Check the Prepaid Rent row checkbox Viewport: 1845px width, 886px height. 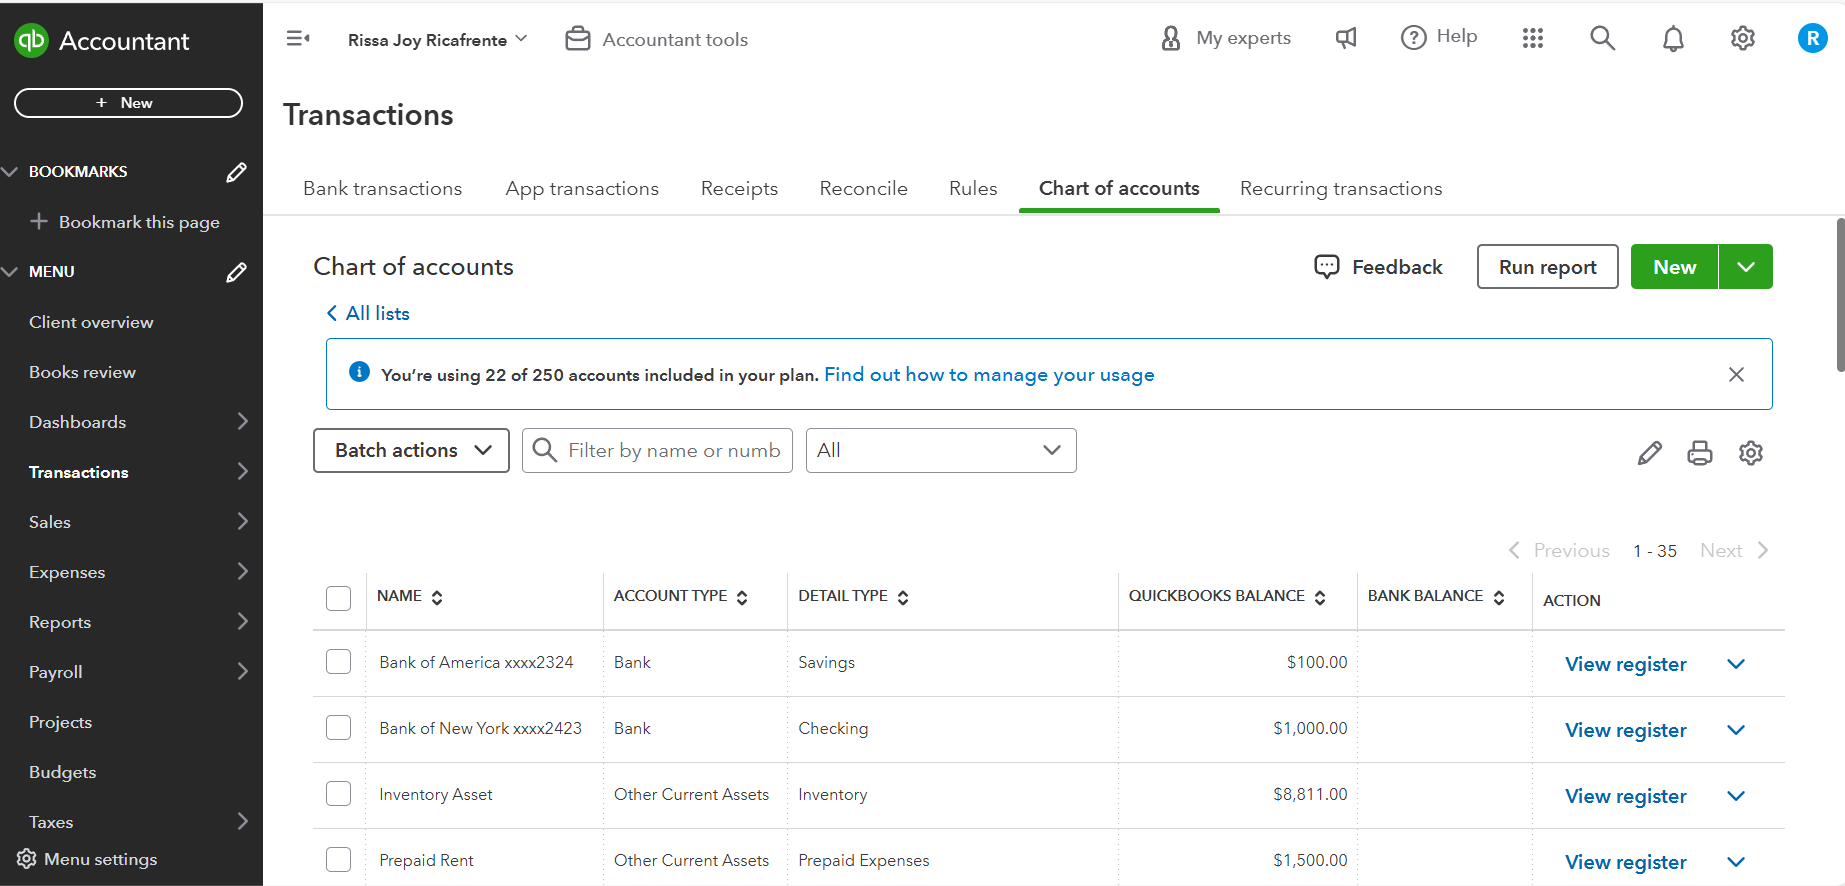click(339, 860)
